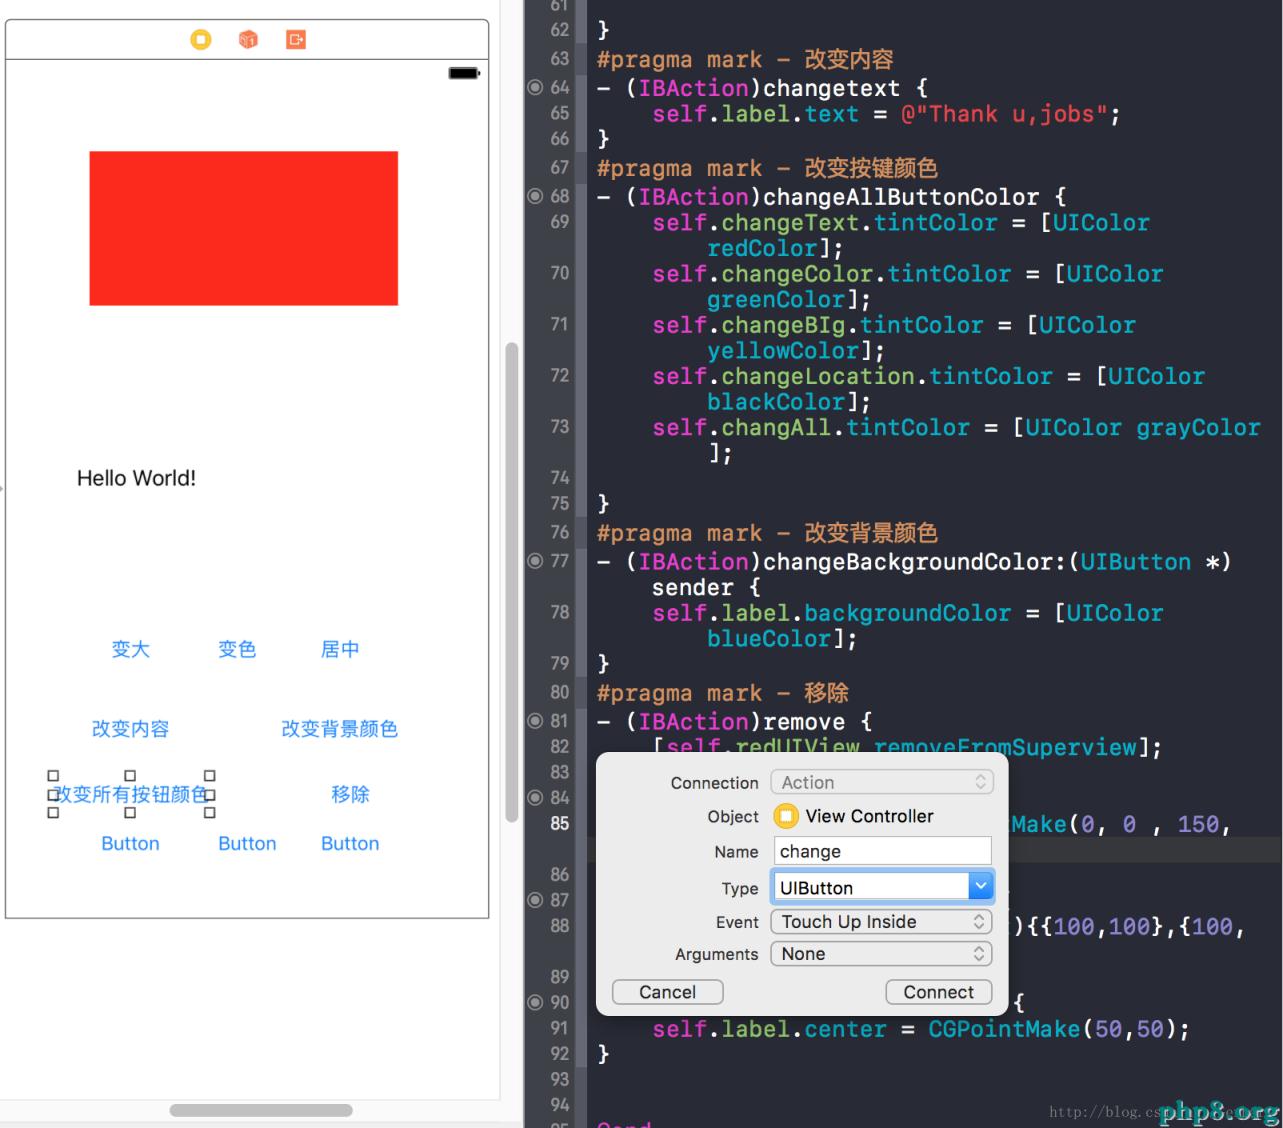This screenshot has width=1283, height=1128.
Task: Click the red view at the top of the canvas
Action: coord(244,227)
